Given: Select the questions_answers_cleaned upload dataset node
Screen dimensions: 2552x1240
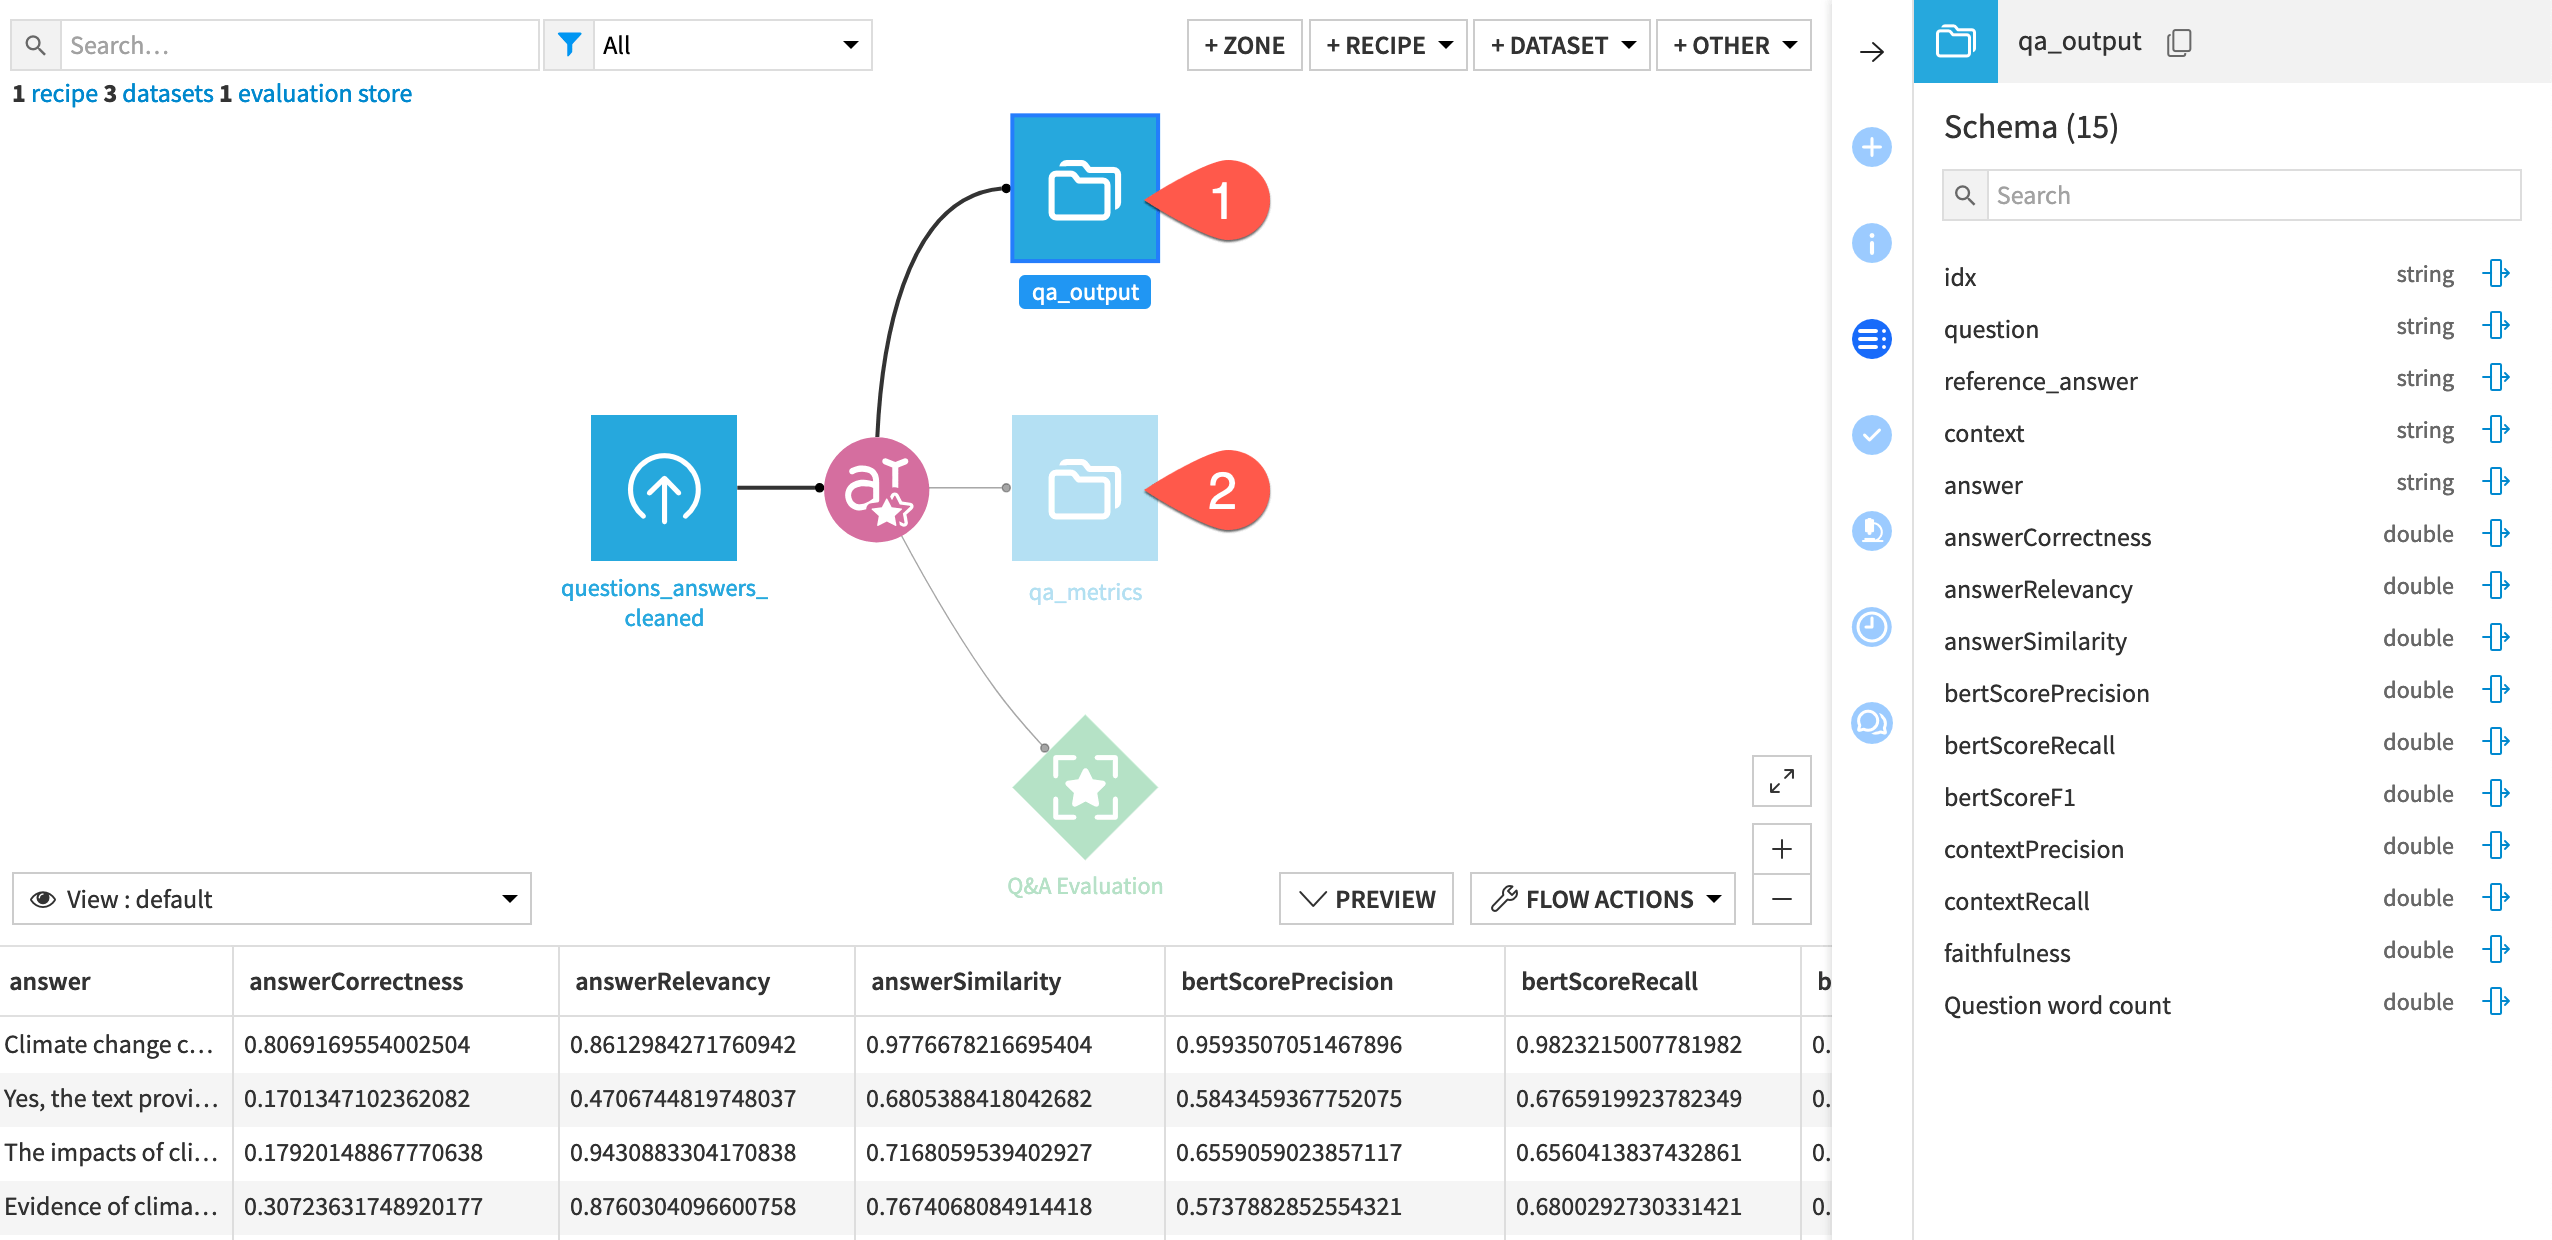Looking at the screenshot, I should coord(663,488).
